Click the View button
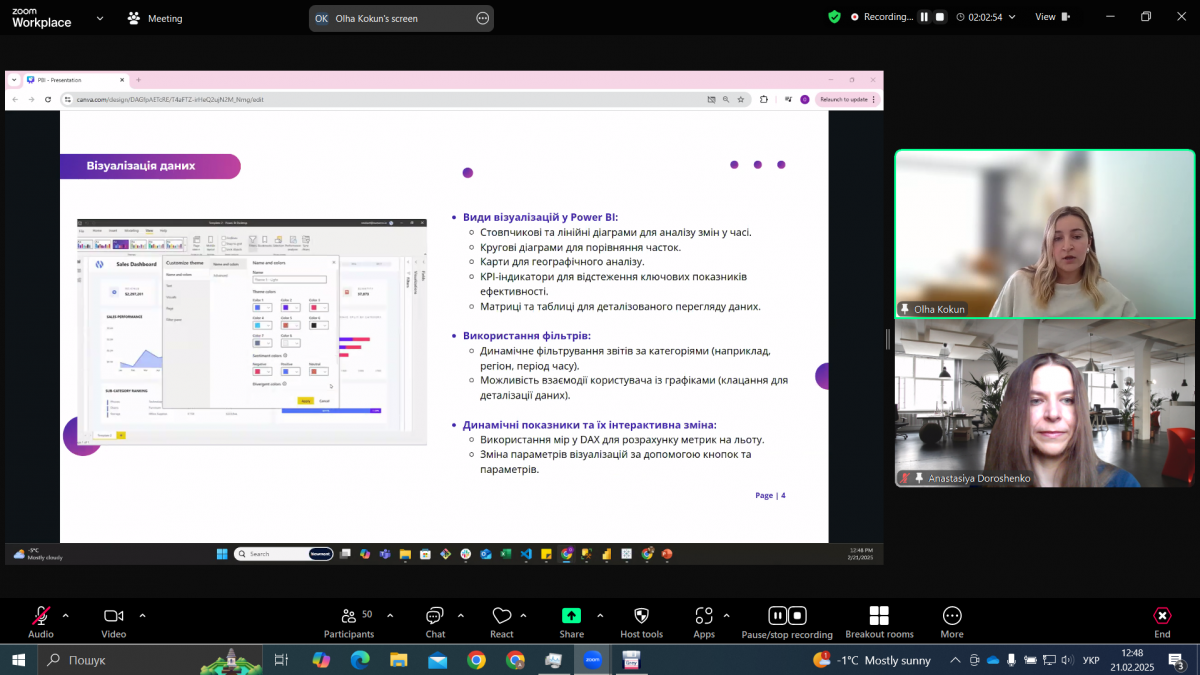1200x675 pixels. pos(1050,17)
